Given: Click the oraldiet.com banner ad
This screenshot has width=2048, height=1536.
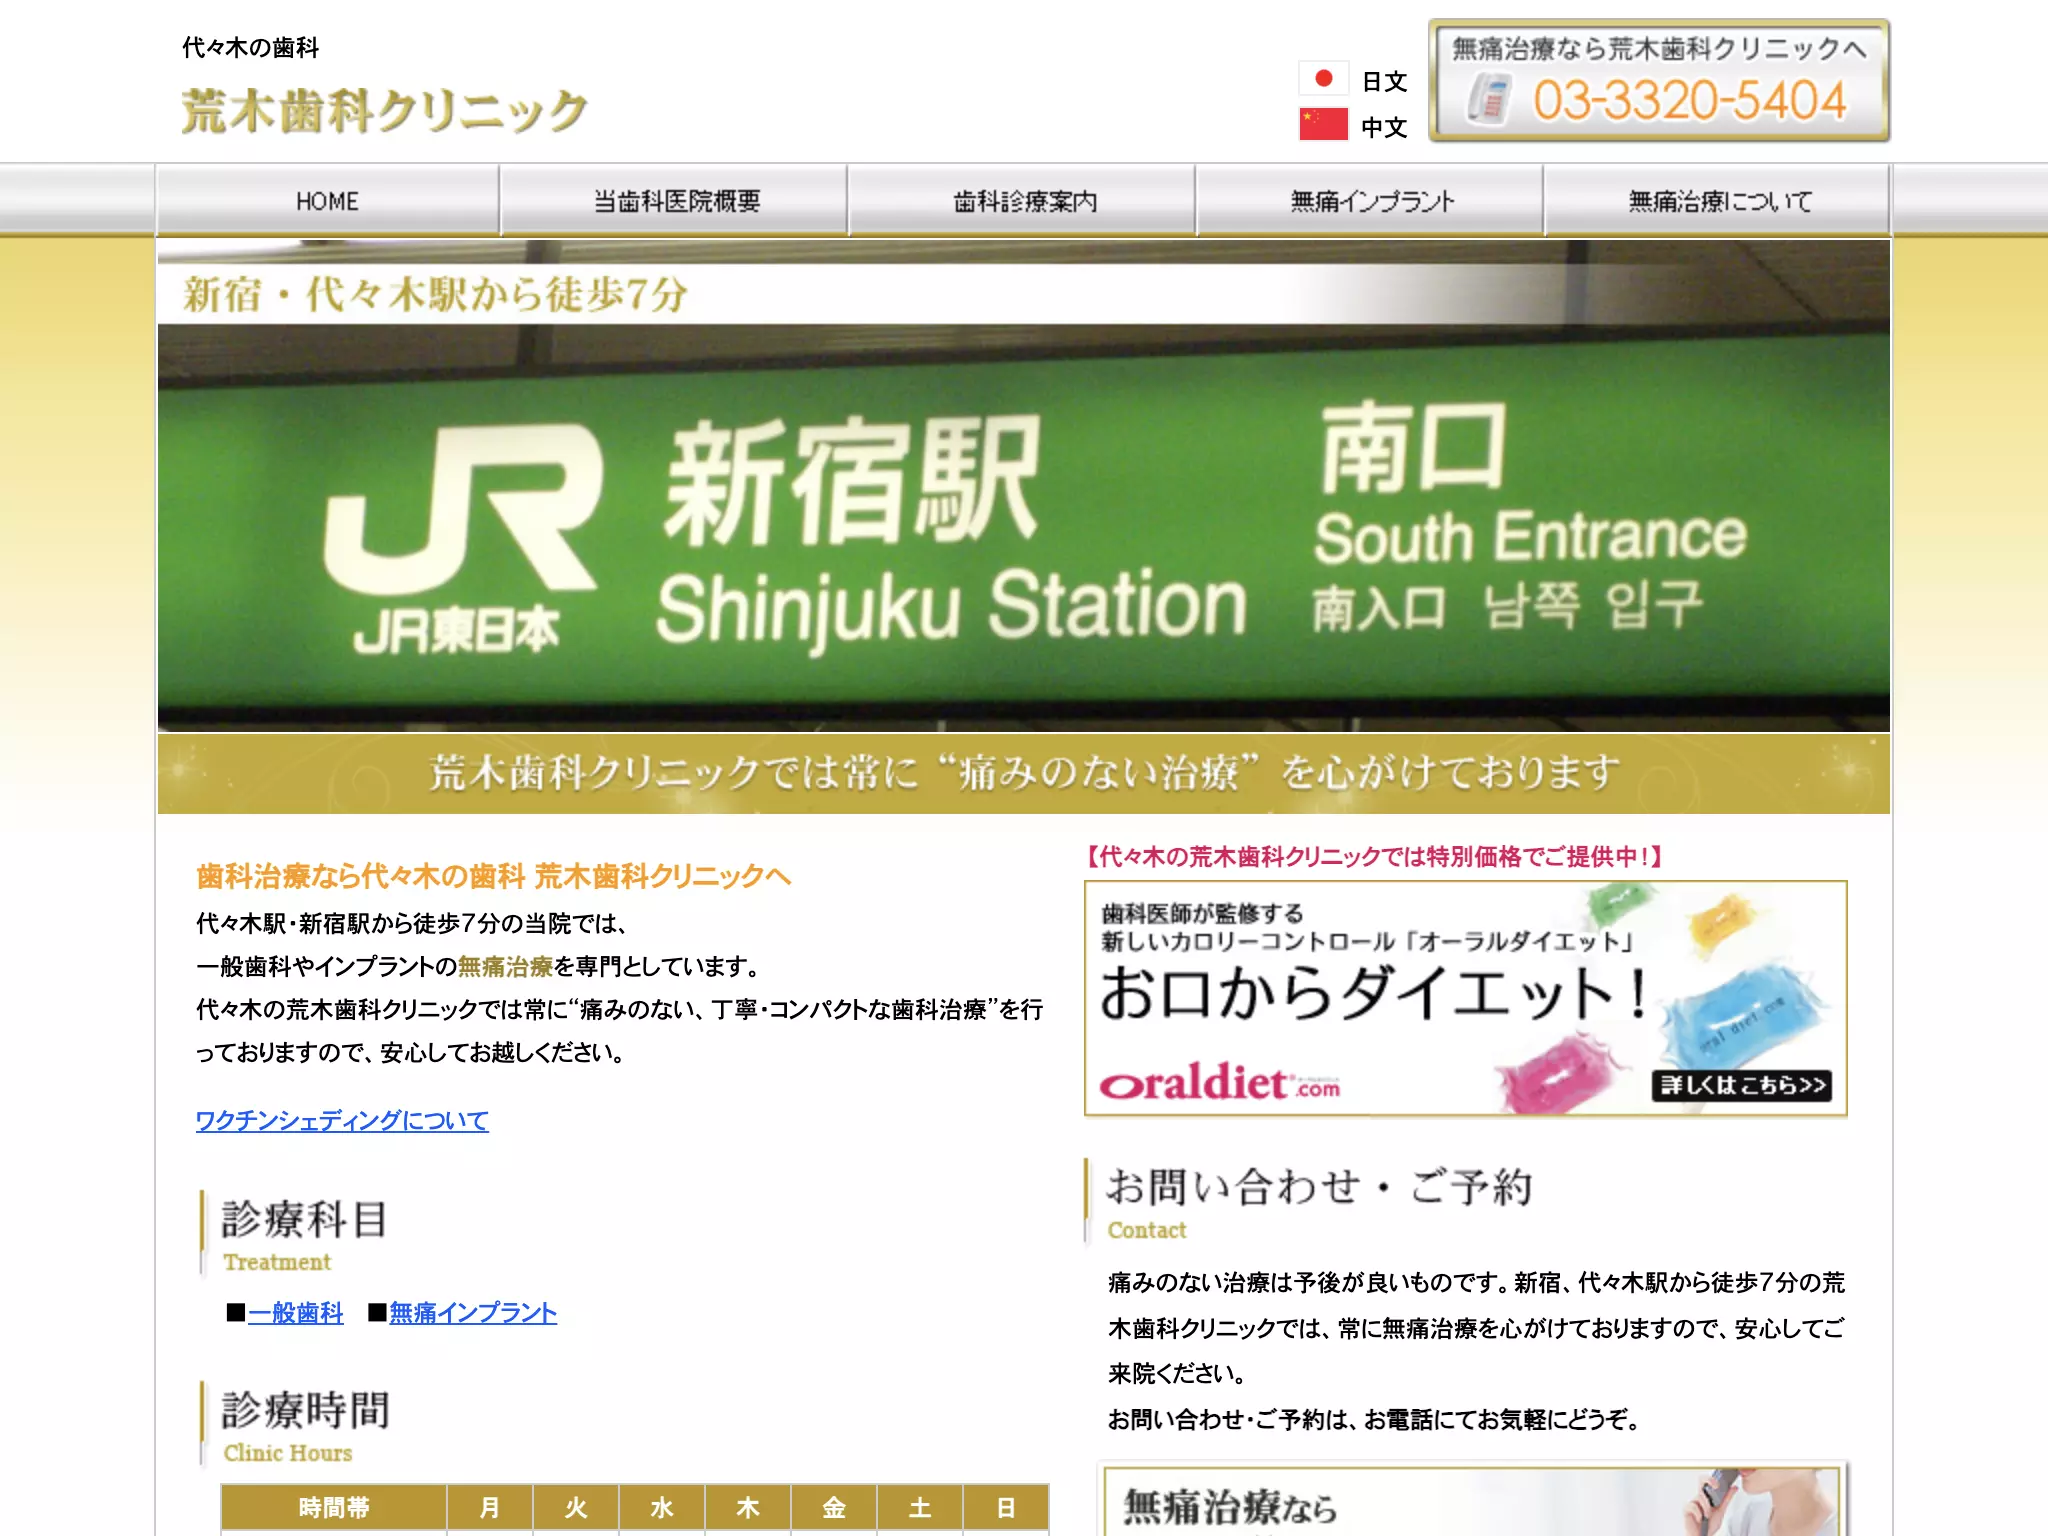Looking at the screenshot, I should click(1466, 998).
